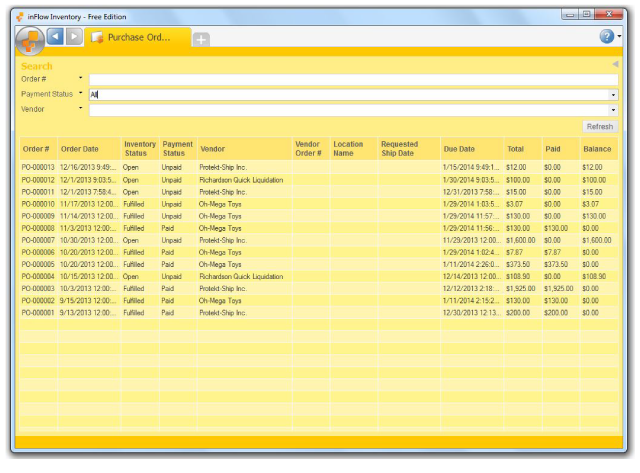This screenshot has height=473, width=640.
Task: Sort by the Total column header
Action: click(x=523, y=149)
